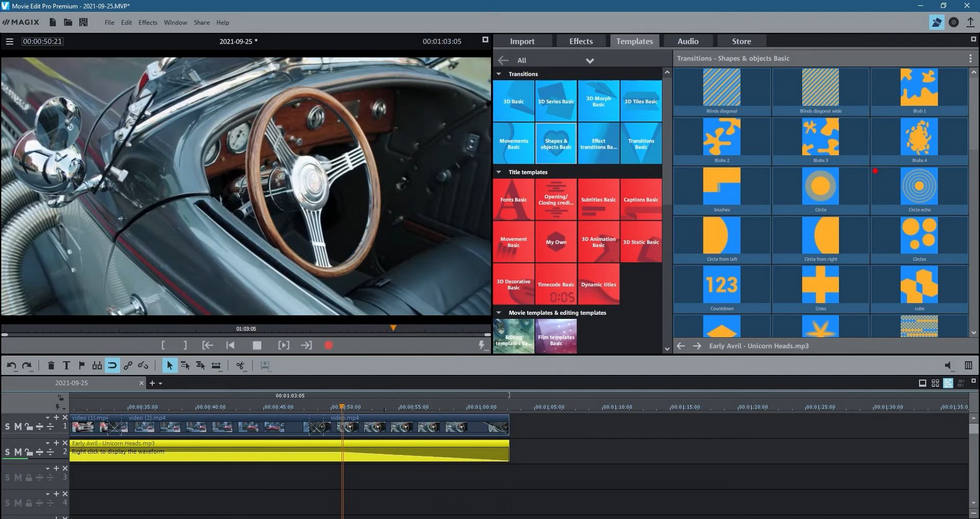Click the minus button above track 2
Image resolution: width=980 pixels, height=519 pixels.
[48, 443]
